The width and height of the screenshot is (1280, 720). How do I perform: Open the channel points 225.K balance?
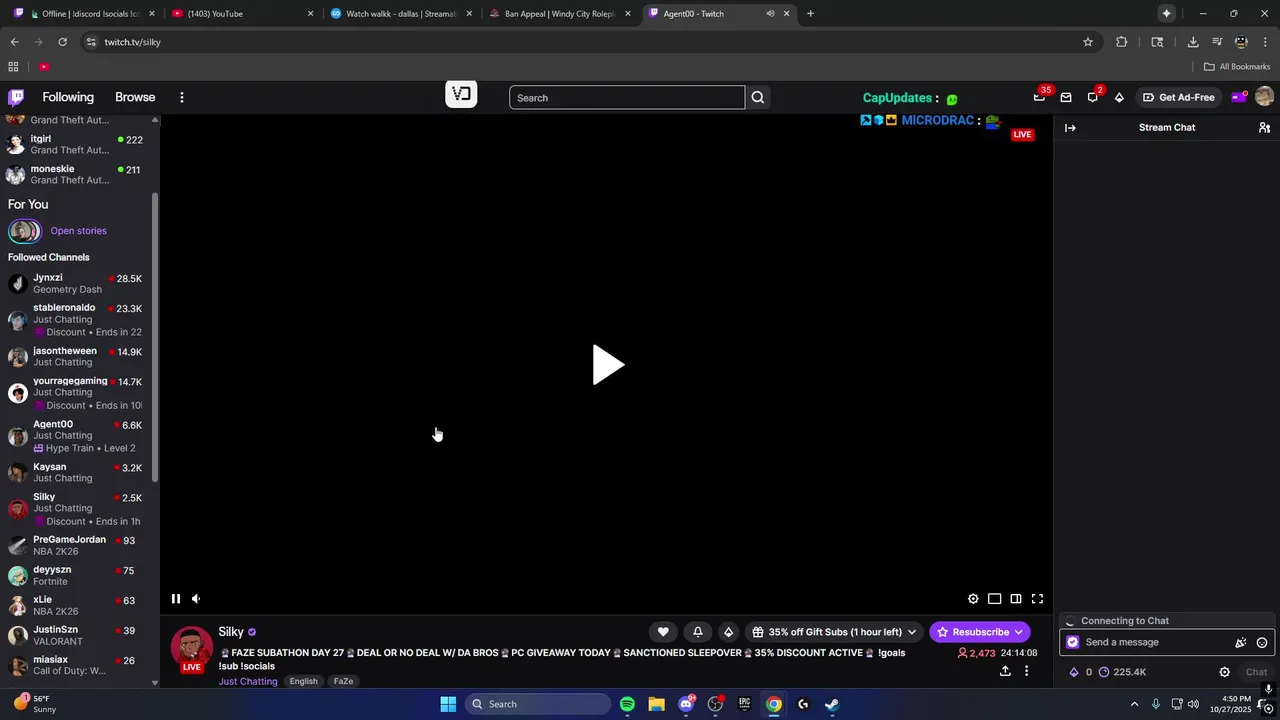[1121, 672]
